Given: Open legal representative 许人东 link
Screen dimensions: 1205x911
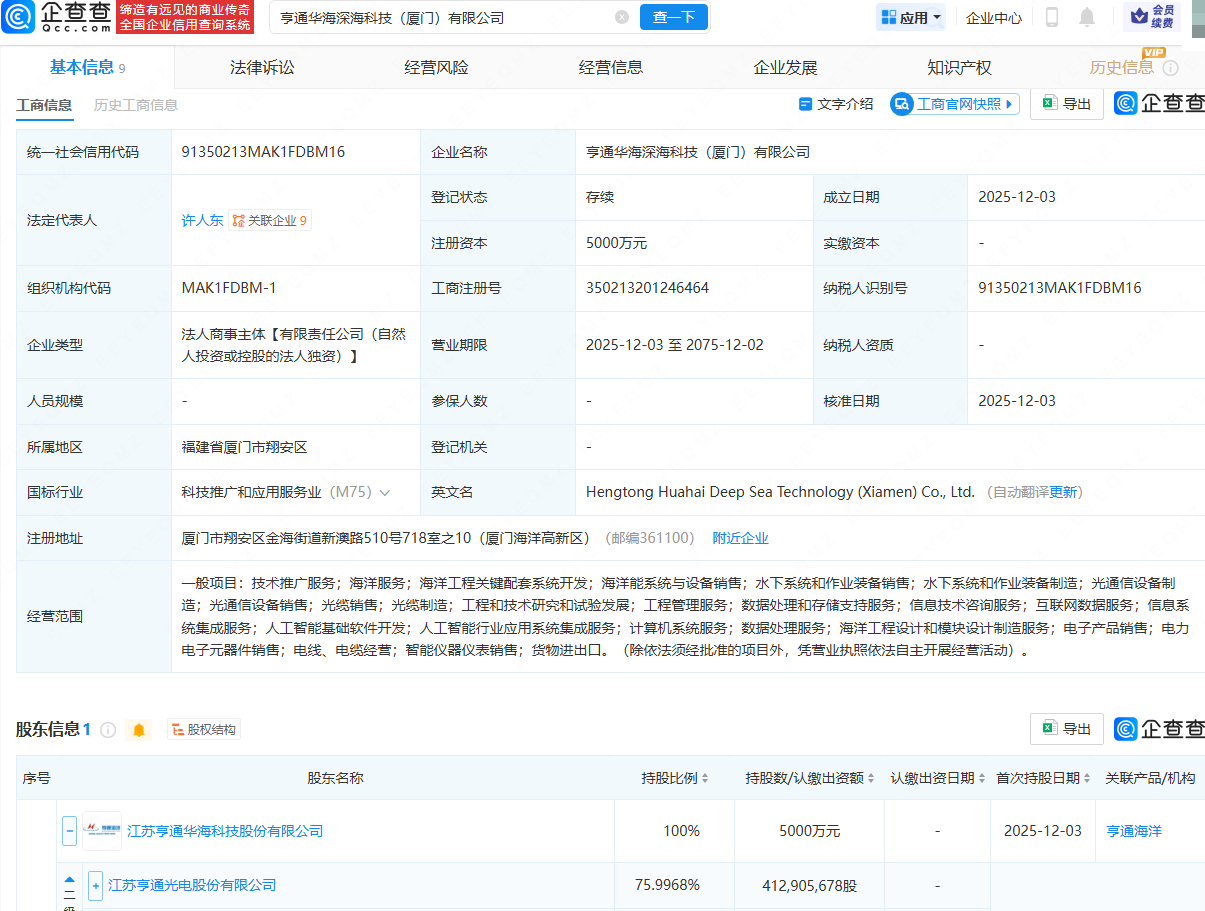Looking at the screenshot, I should (x=202, y=220).
